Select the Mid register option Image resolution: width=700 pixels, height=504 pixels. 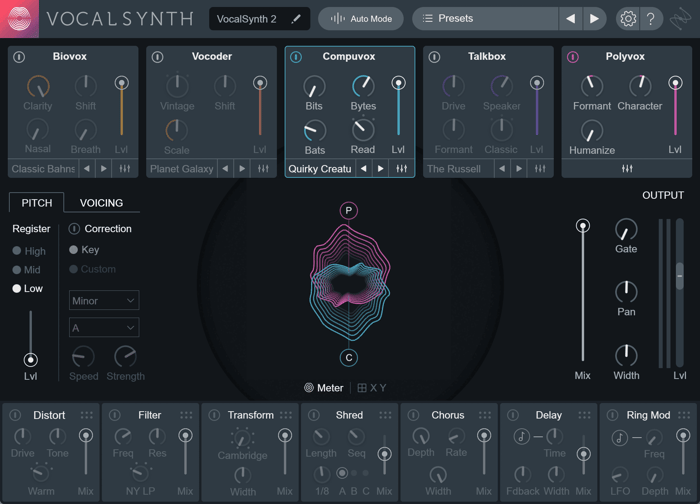(x=26, y=270)
